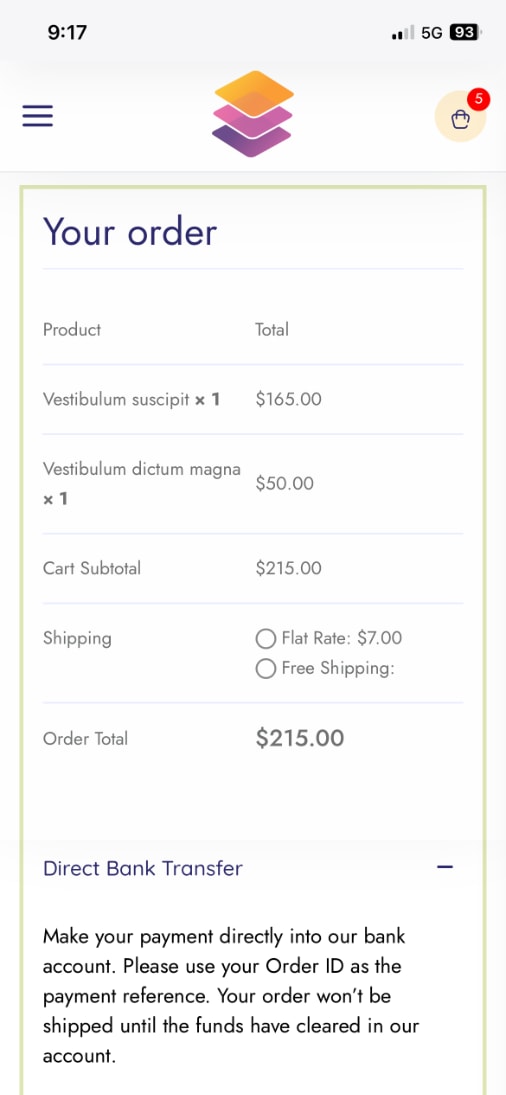This screenshot has width=506, height=1095.
Task: Tap the Vestibulum suscipit product row
Action: pyautogui.click(x=253, y=399)
